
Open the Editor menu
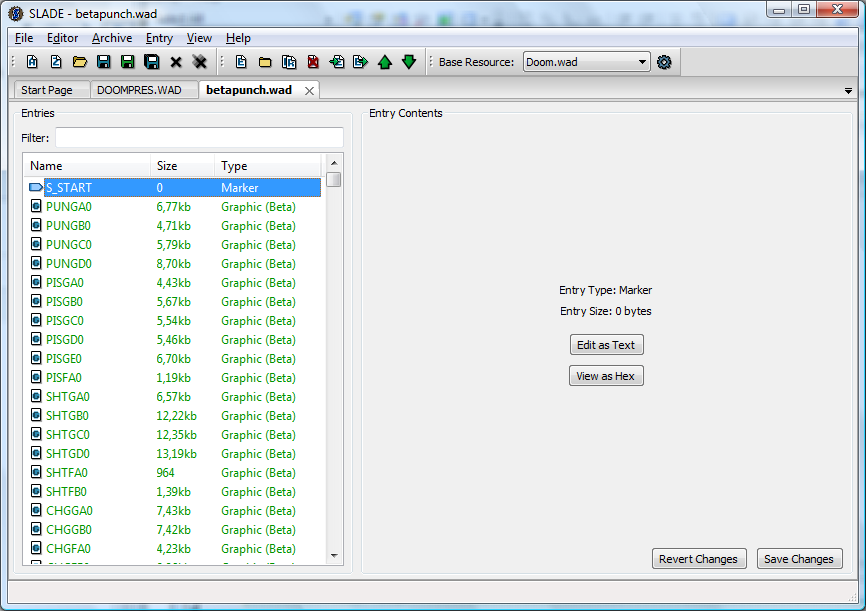coord(62,38)
